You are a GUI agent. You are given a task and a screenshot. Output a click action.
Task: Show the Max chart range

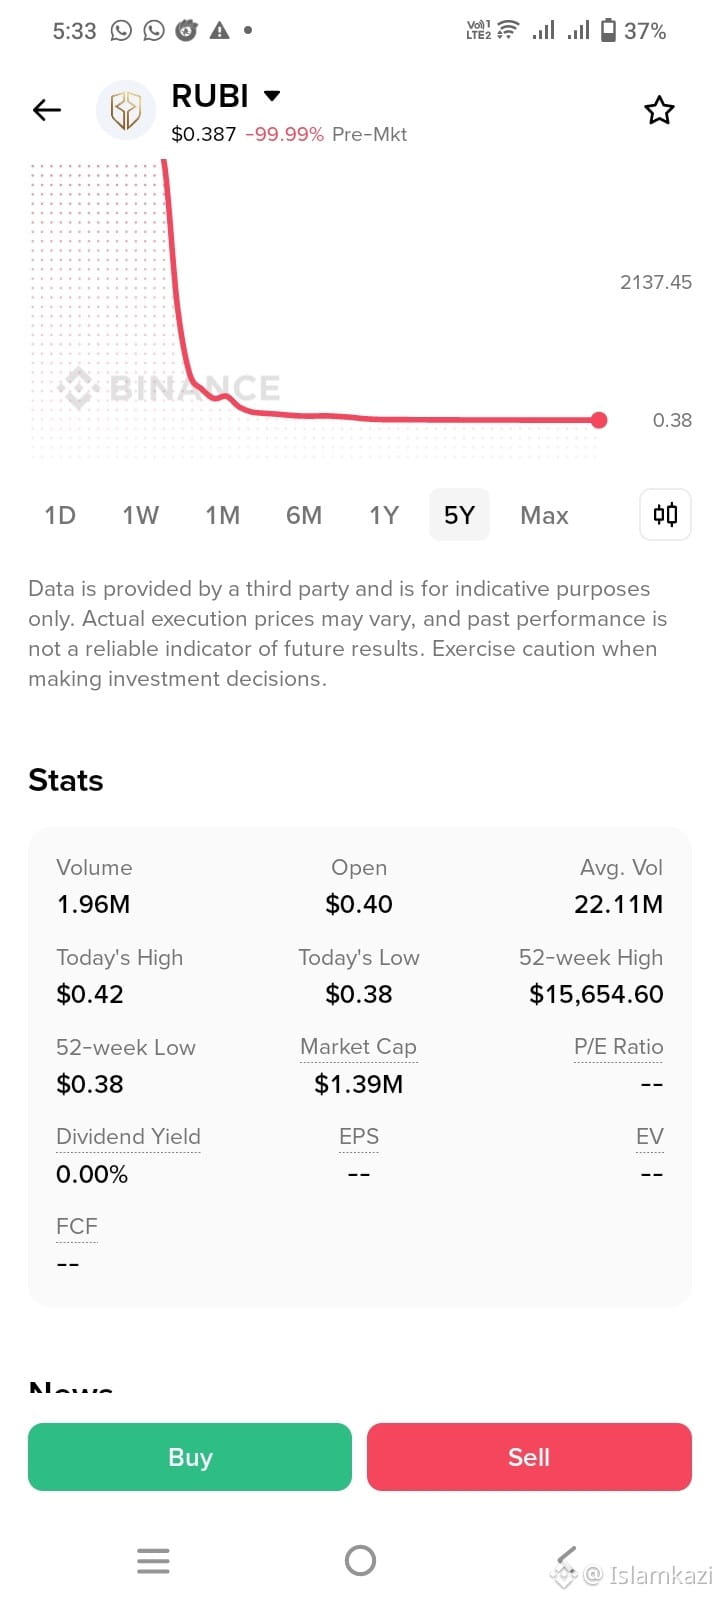[544, 515]
